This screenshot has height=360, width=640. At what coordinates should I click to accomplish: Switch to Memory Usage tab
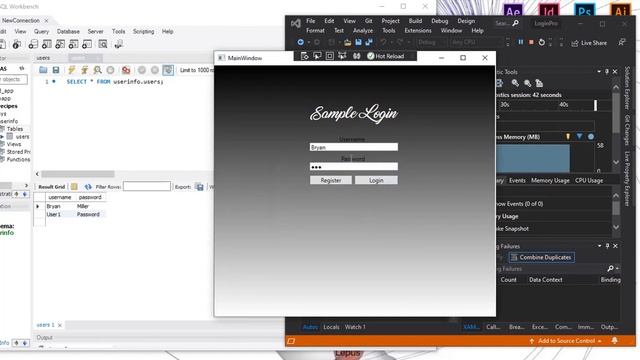click(x=550, y=180)
